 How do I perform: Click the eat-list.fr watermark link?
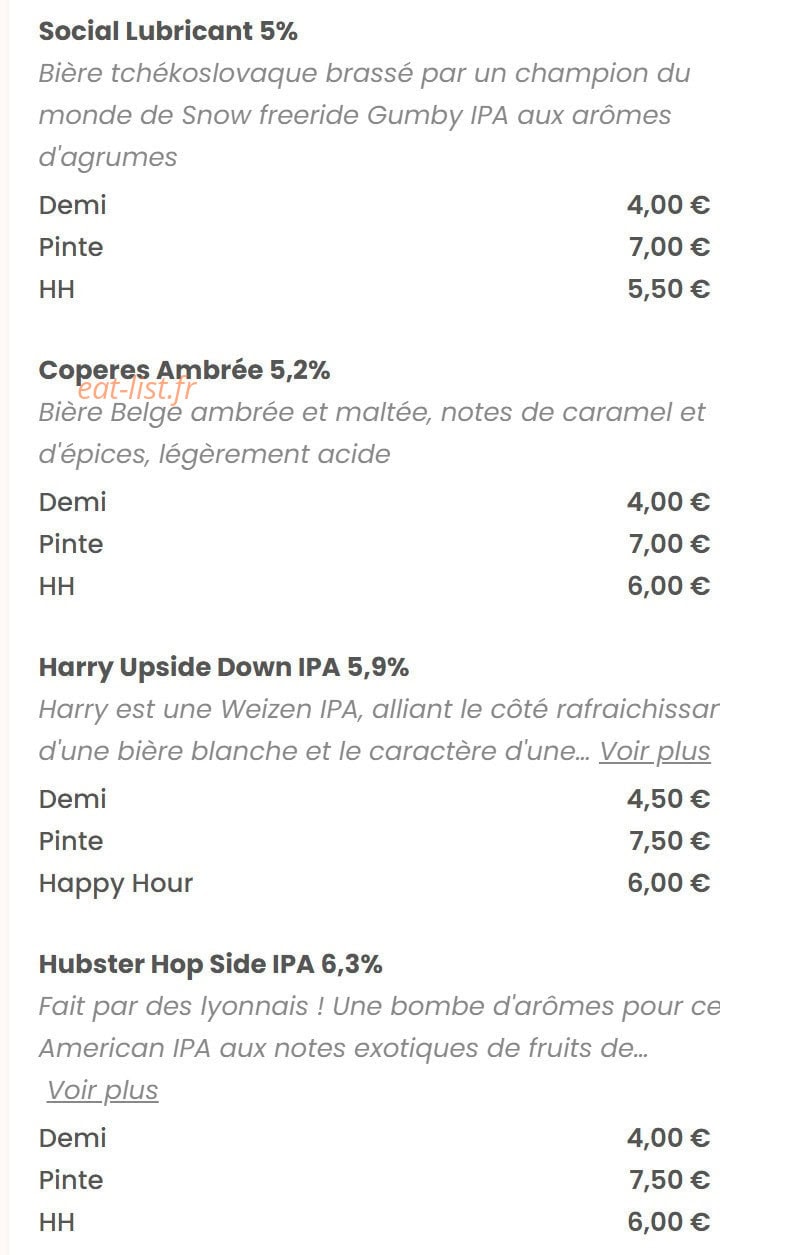(x=137, y=390)
